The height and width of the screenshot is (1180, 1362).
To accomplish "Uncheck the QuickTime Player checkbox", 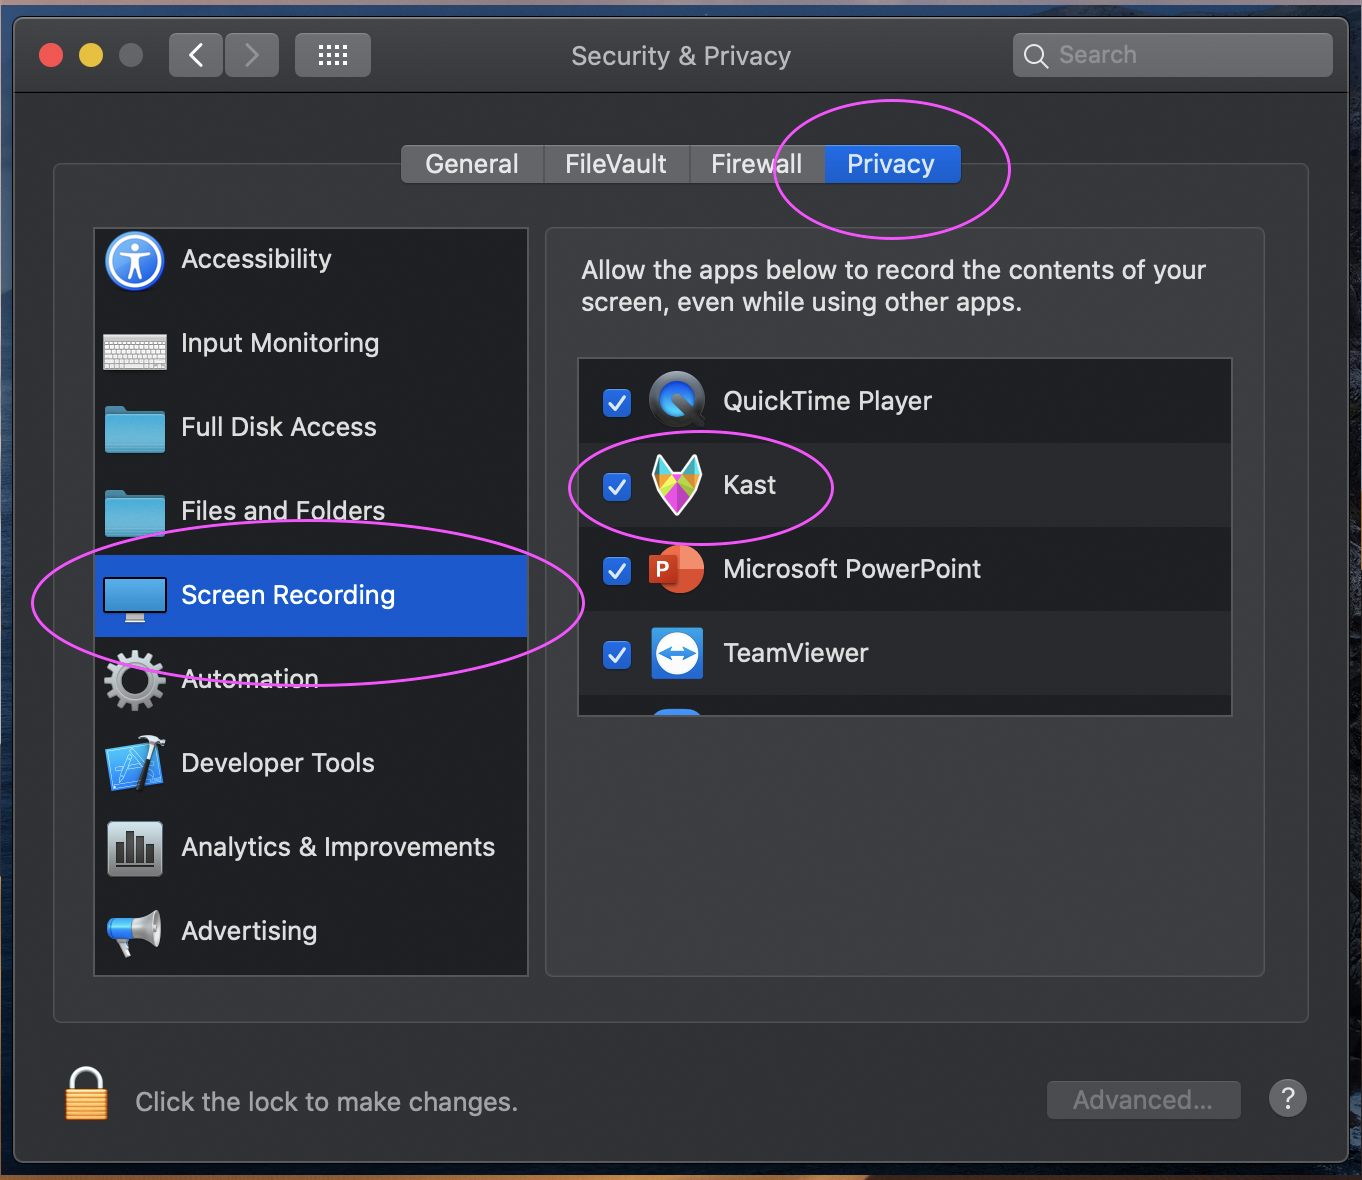I will 617,403.
